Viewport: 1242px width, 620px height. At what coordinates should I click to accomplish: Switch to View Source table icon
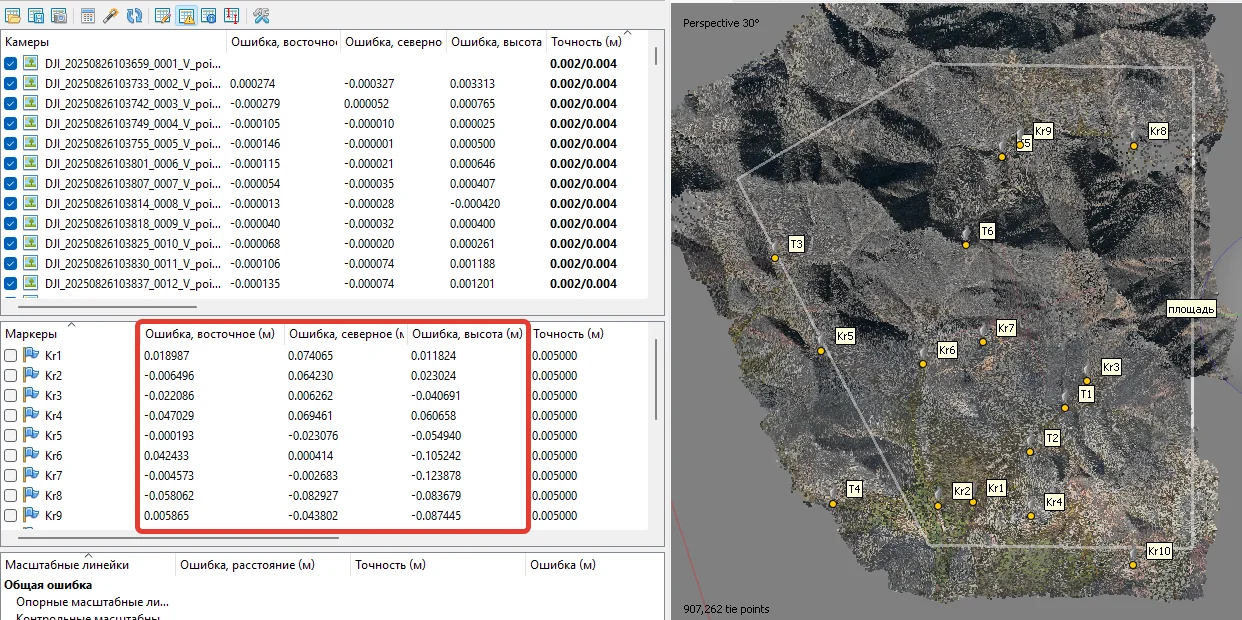click(163, 15)
